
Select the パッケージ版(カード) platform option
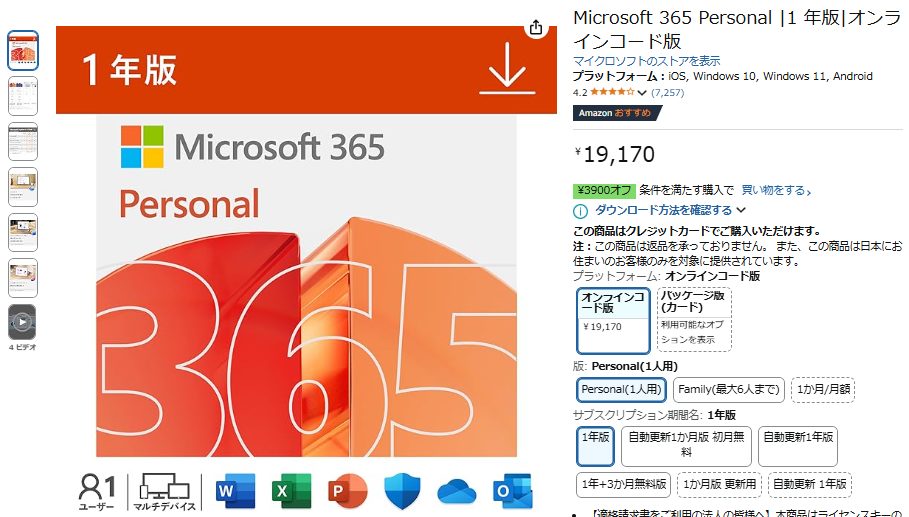coord(694,319)
